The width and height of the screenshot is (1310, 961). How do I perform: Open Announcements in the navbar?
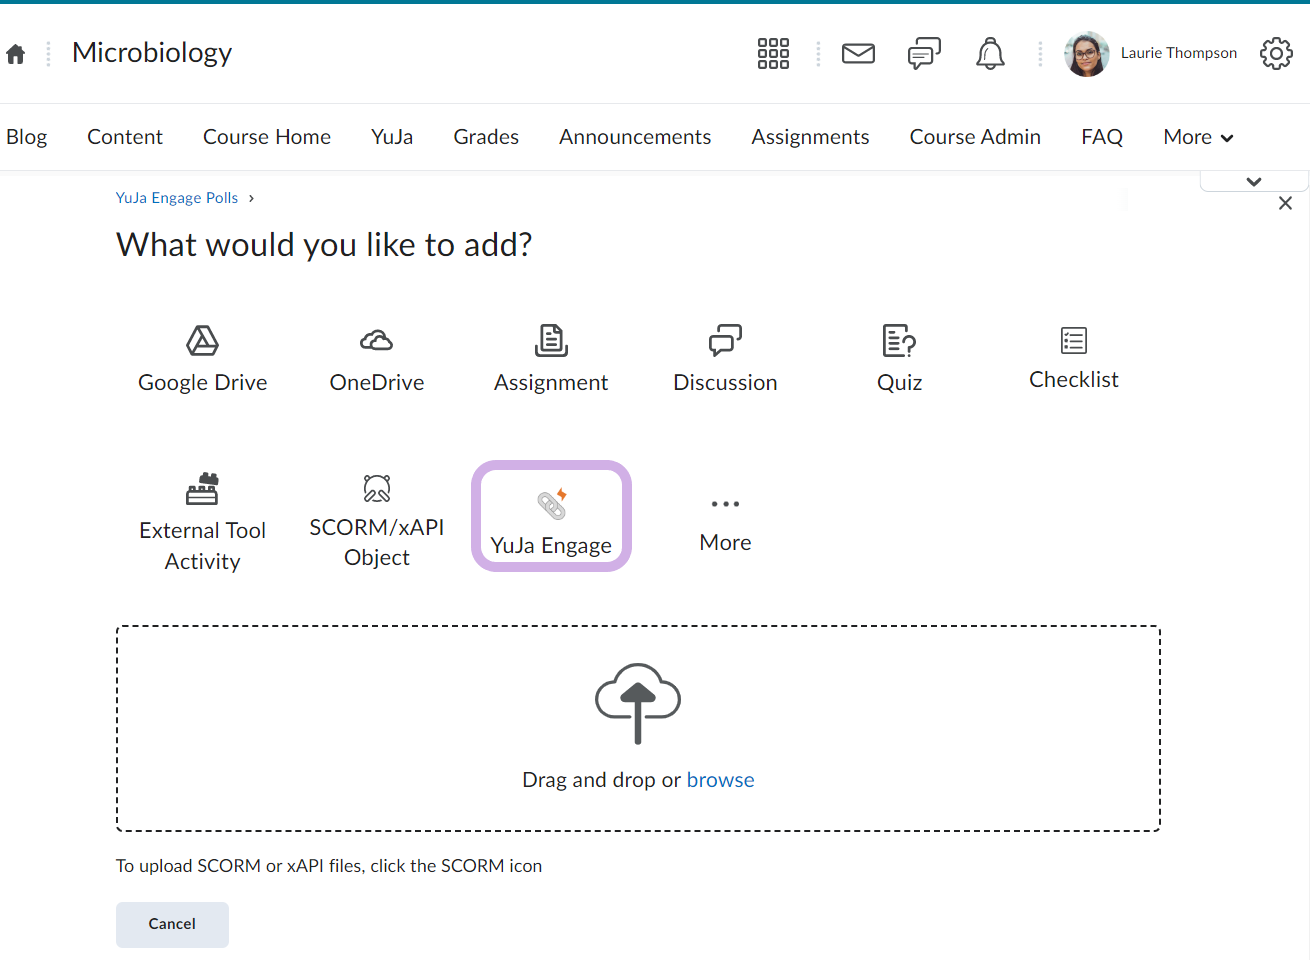pos(635,137)
